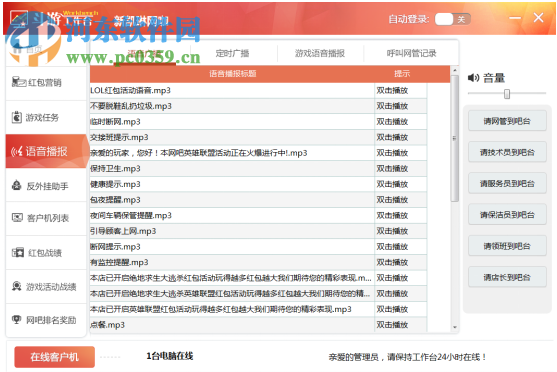557x372 pixels.
Task: Select 本店已开启英雄联盟红包活动 mp3 row
Action: [x=258, y=309]
